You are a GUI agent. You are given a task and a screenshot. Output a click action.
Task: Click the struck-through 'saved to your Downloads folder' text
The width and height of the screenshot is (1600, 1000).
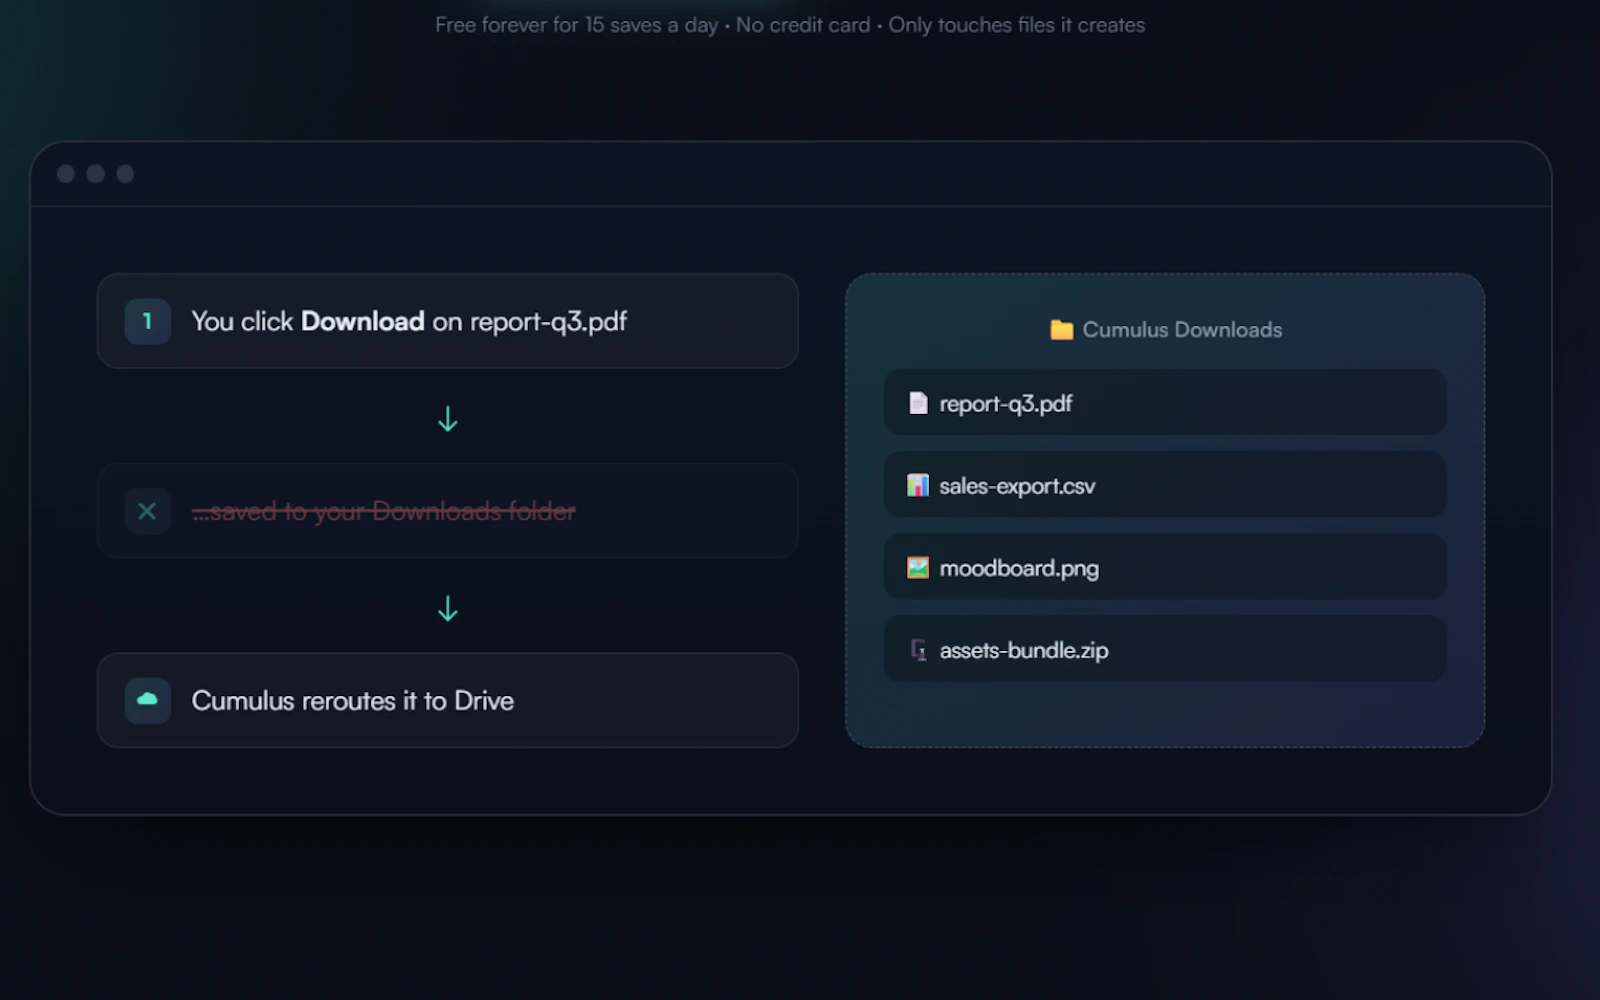(x=384, y=511)
